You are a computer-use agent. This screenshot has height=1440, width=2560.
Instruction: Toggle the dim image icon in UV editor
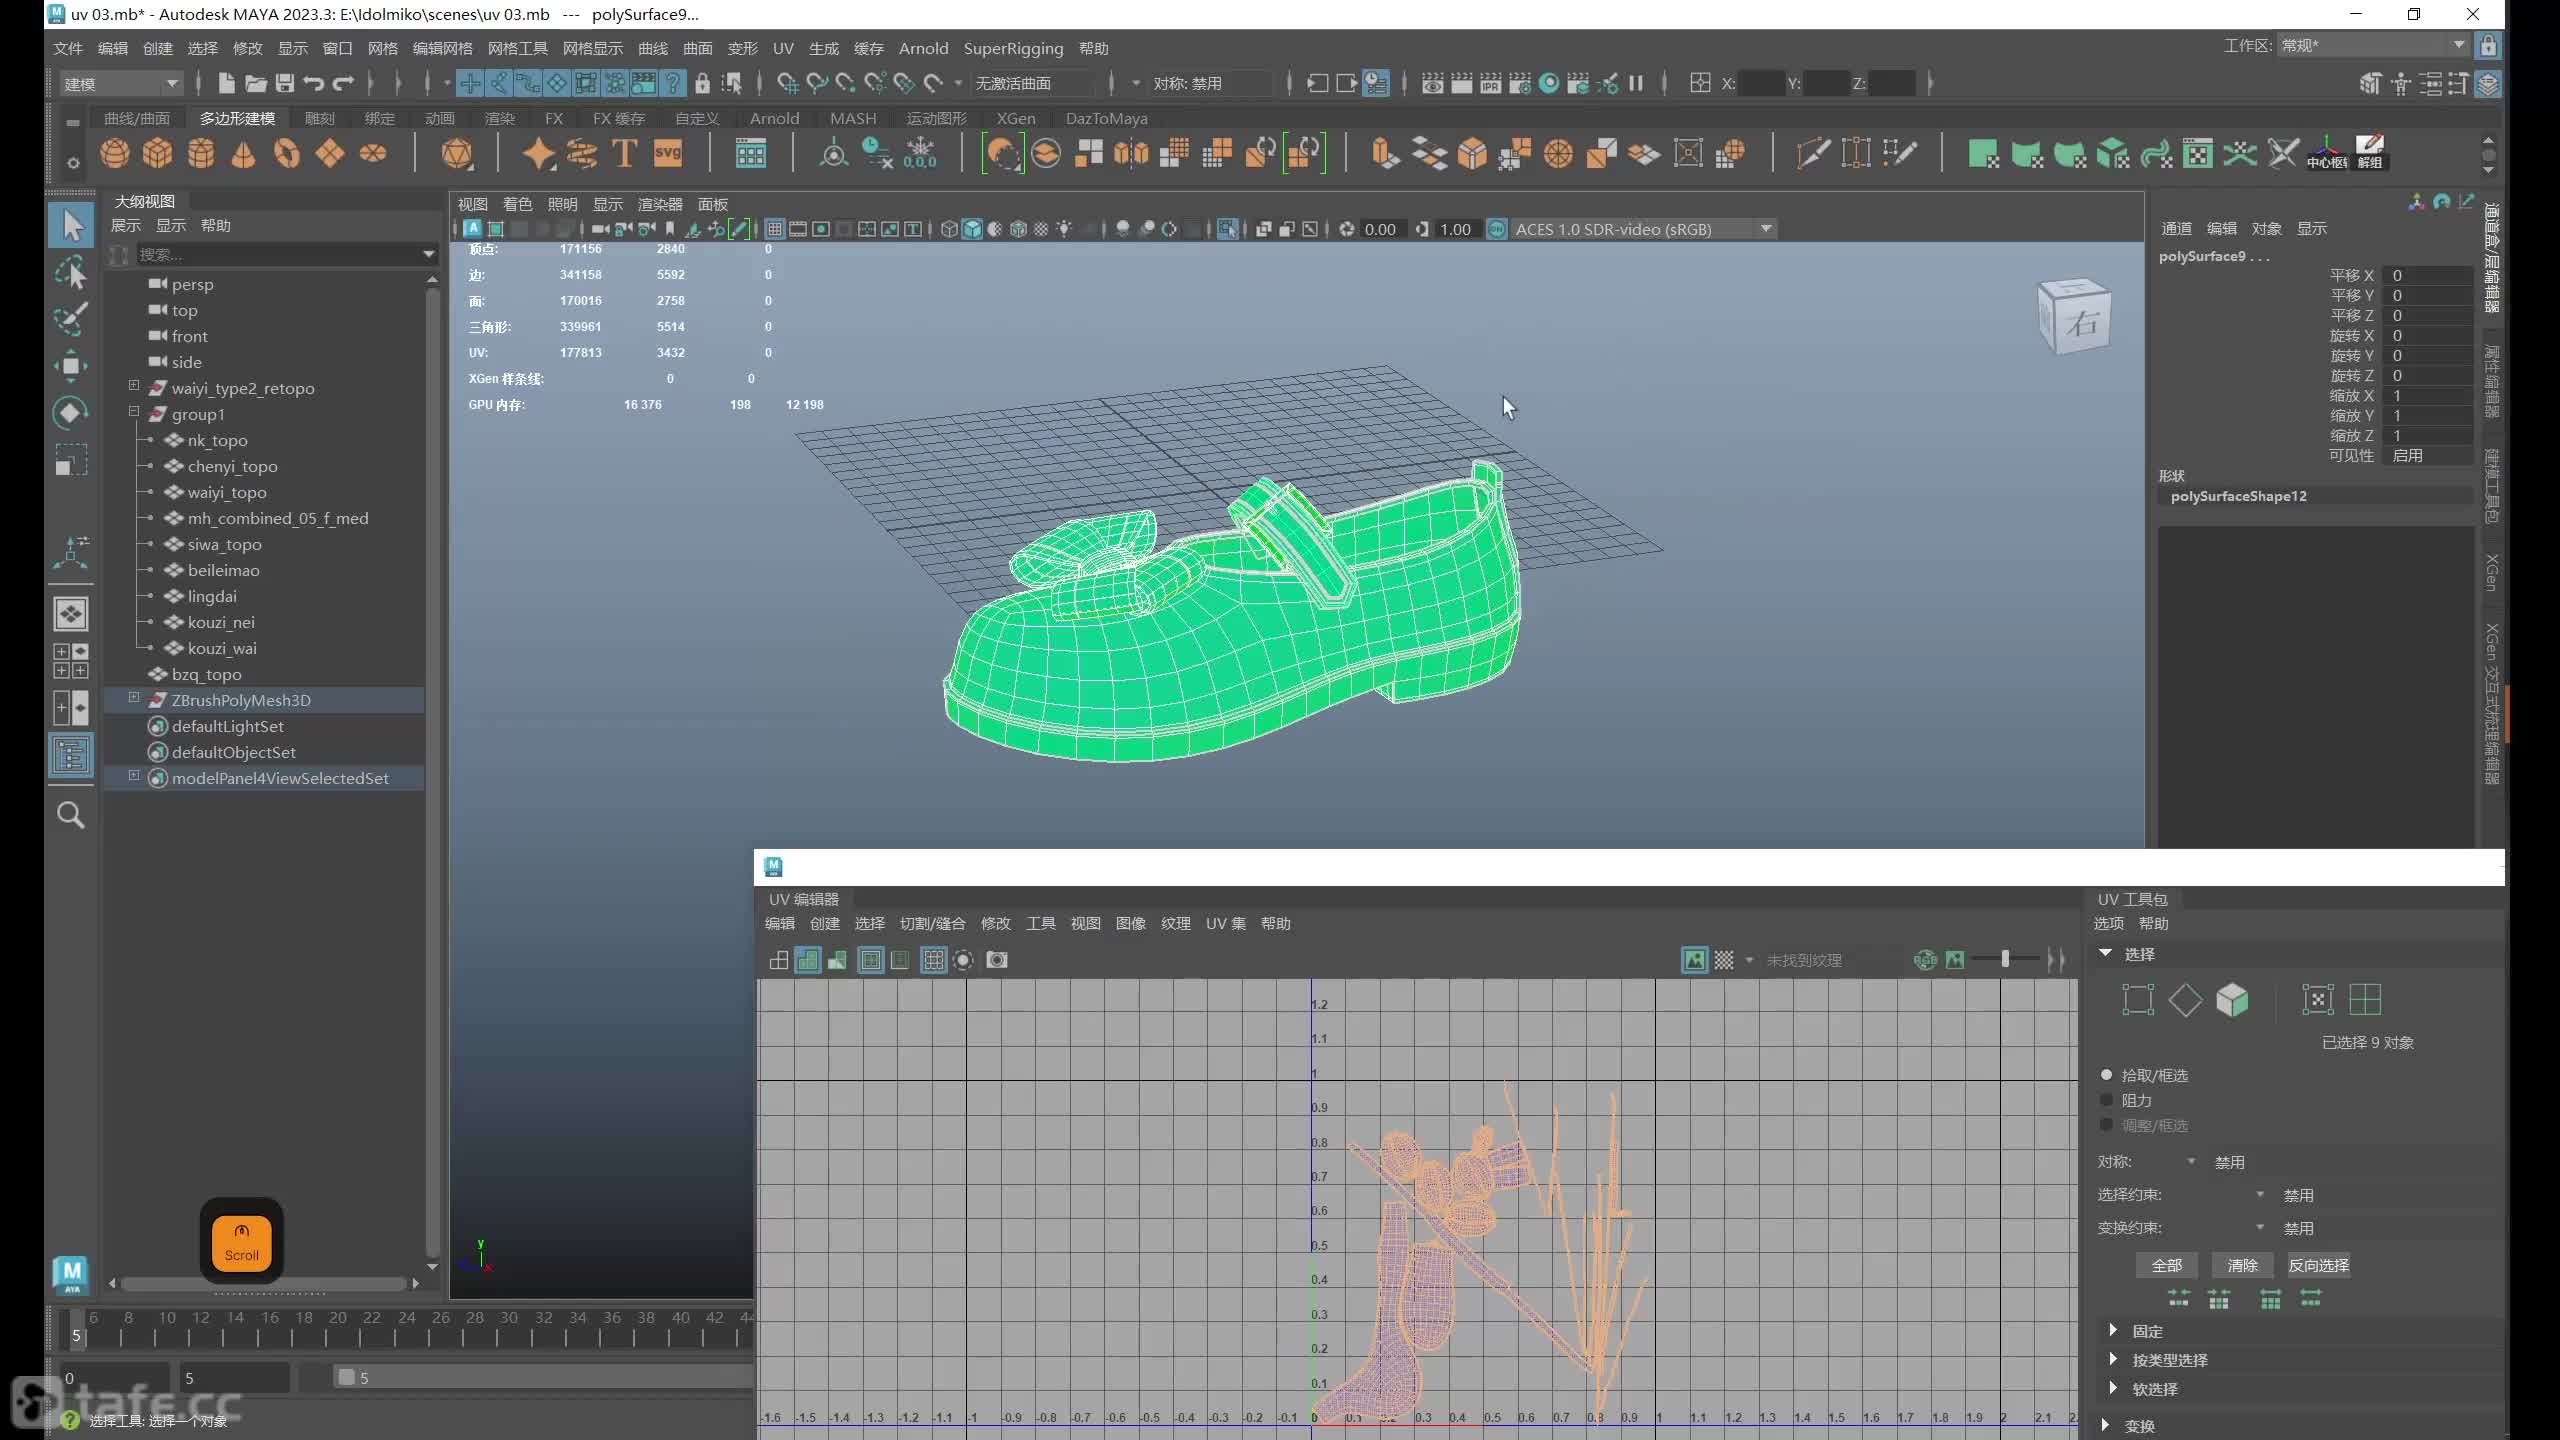pos(1954,960)
